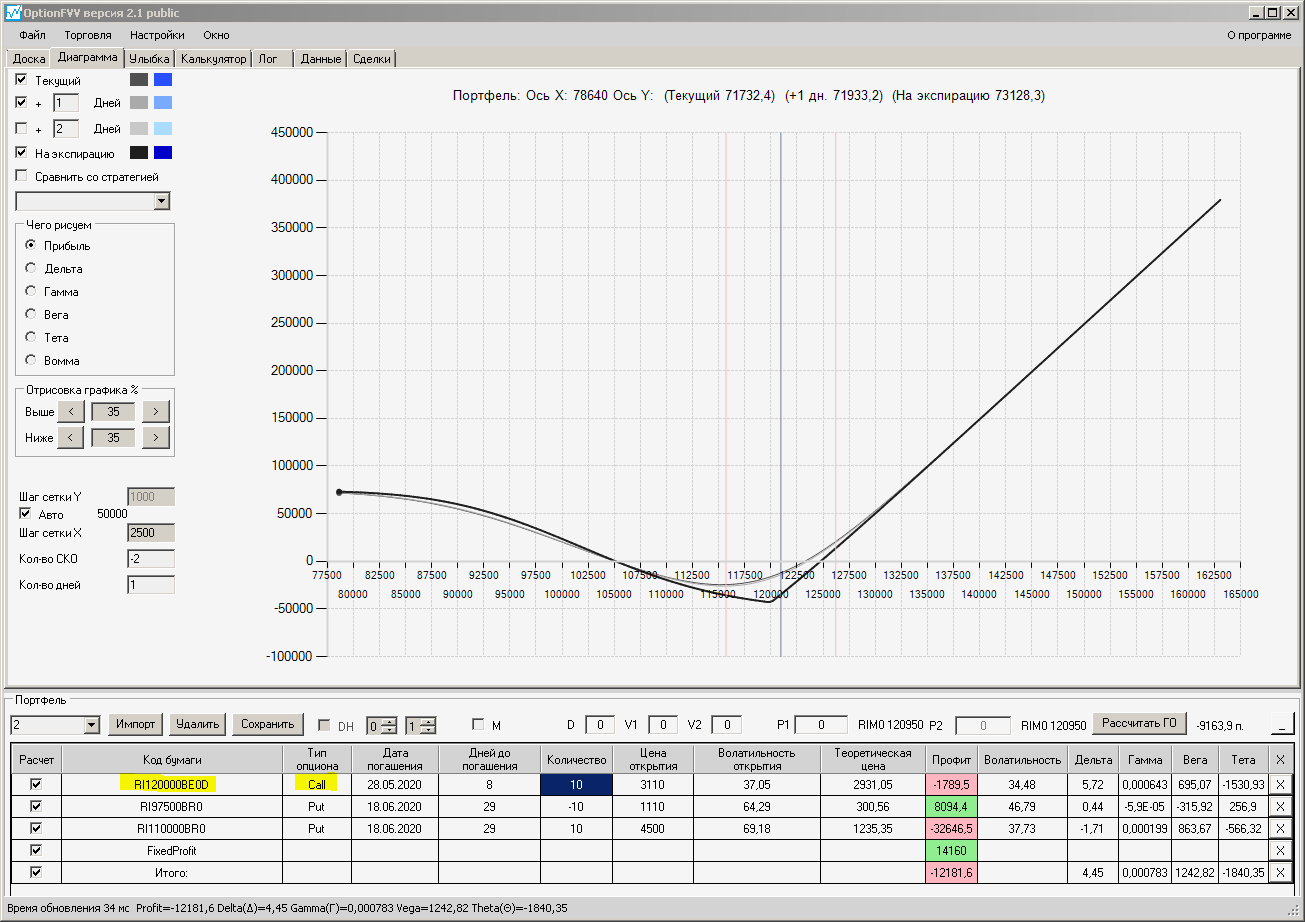
Task: Increase the Выше percentage with the right arrow
Action: [156, 411]
